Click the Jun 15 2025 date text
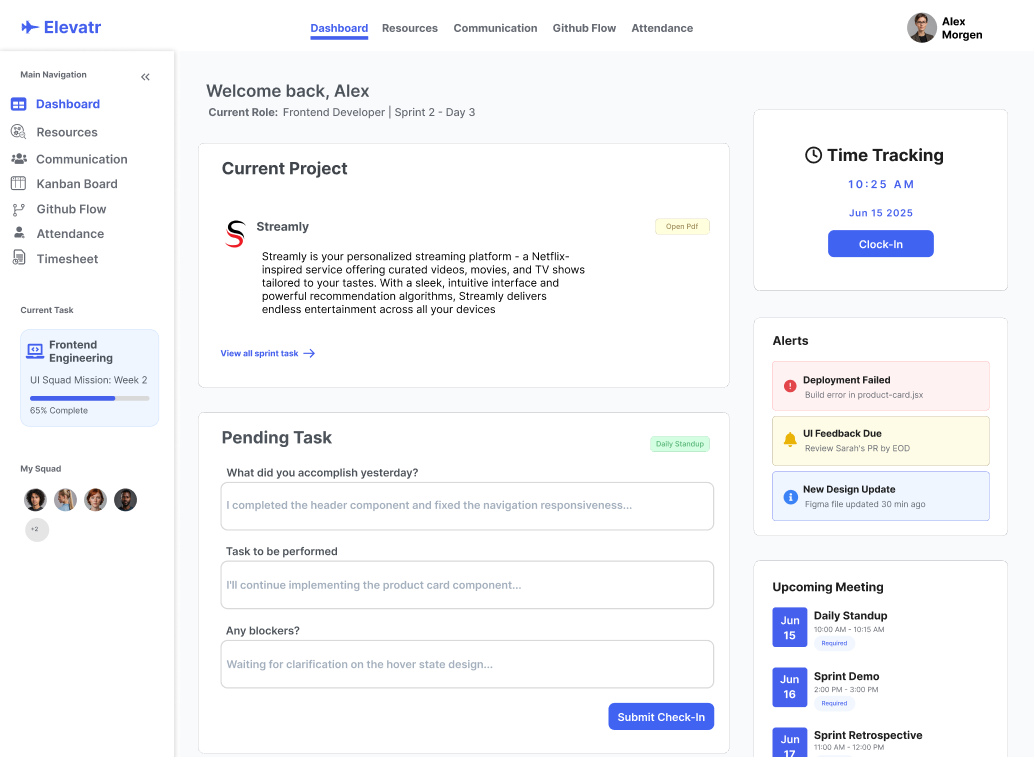Image resolution: width=1034 pixels, height=757 pixels. click(880, 213)
